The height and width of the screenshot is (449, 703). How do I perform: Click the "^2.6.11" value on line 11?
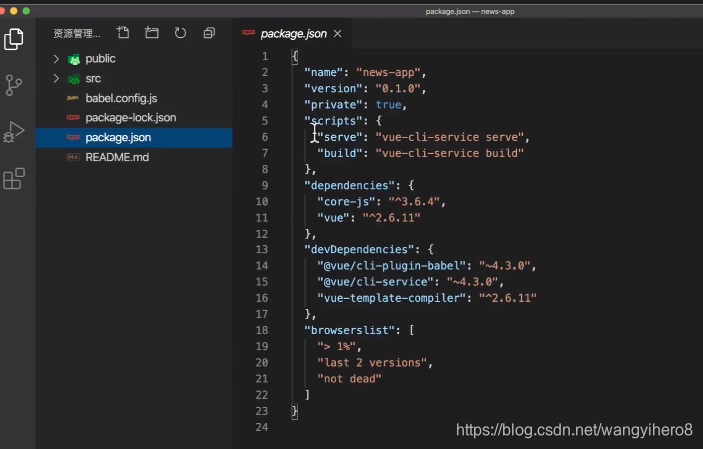(391, 218)
